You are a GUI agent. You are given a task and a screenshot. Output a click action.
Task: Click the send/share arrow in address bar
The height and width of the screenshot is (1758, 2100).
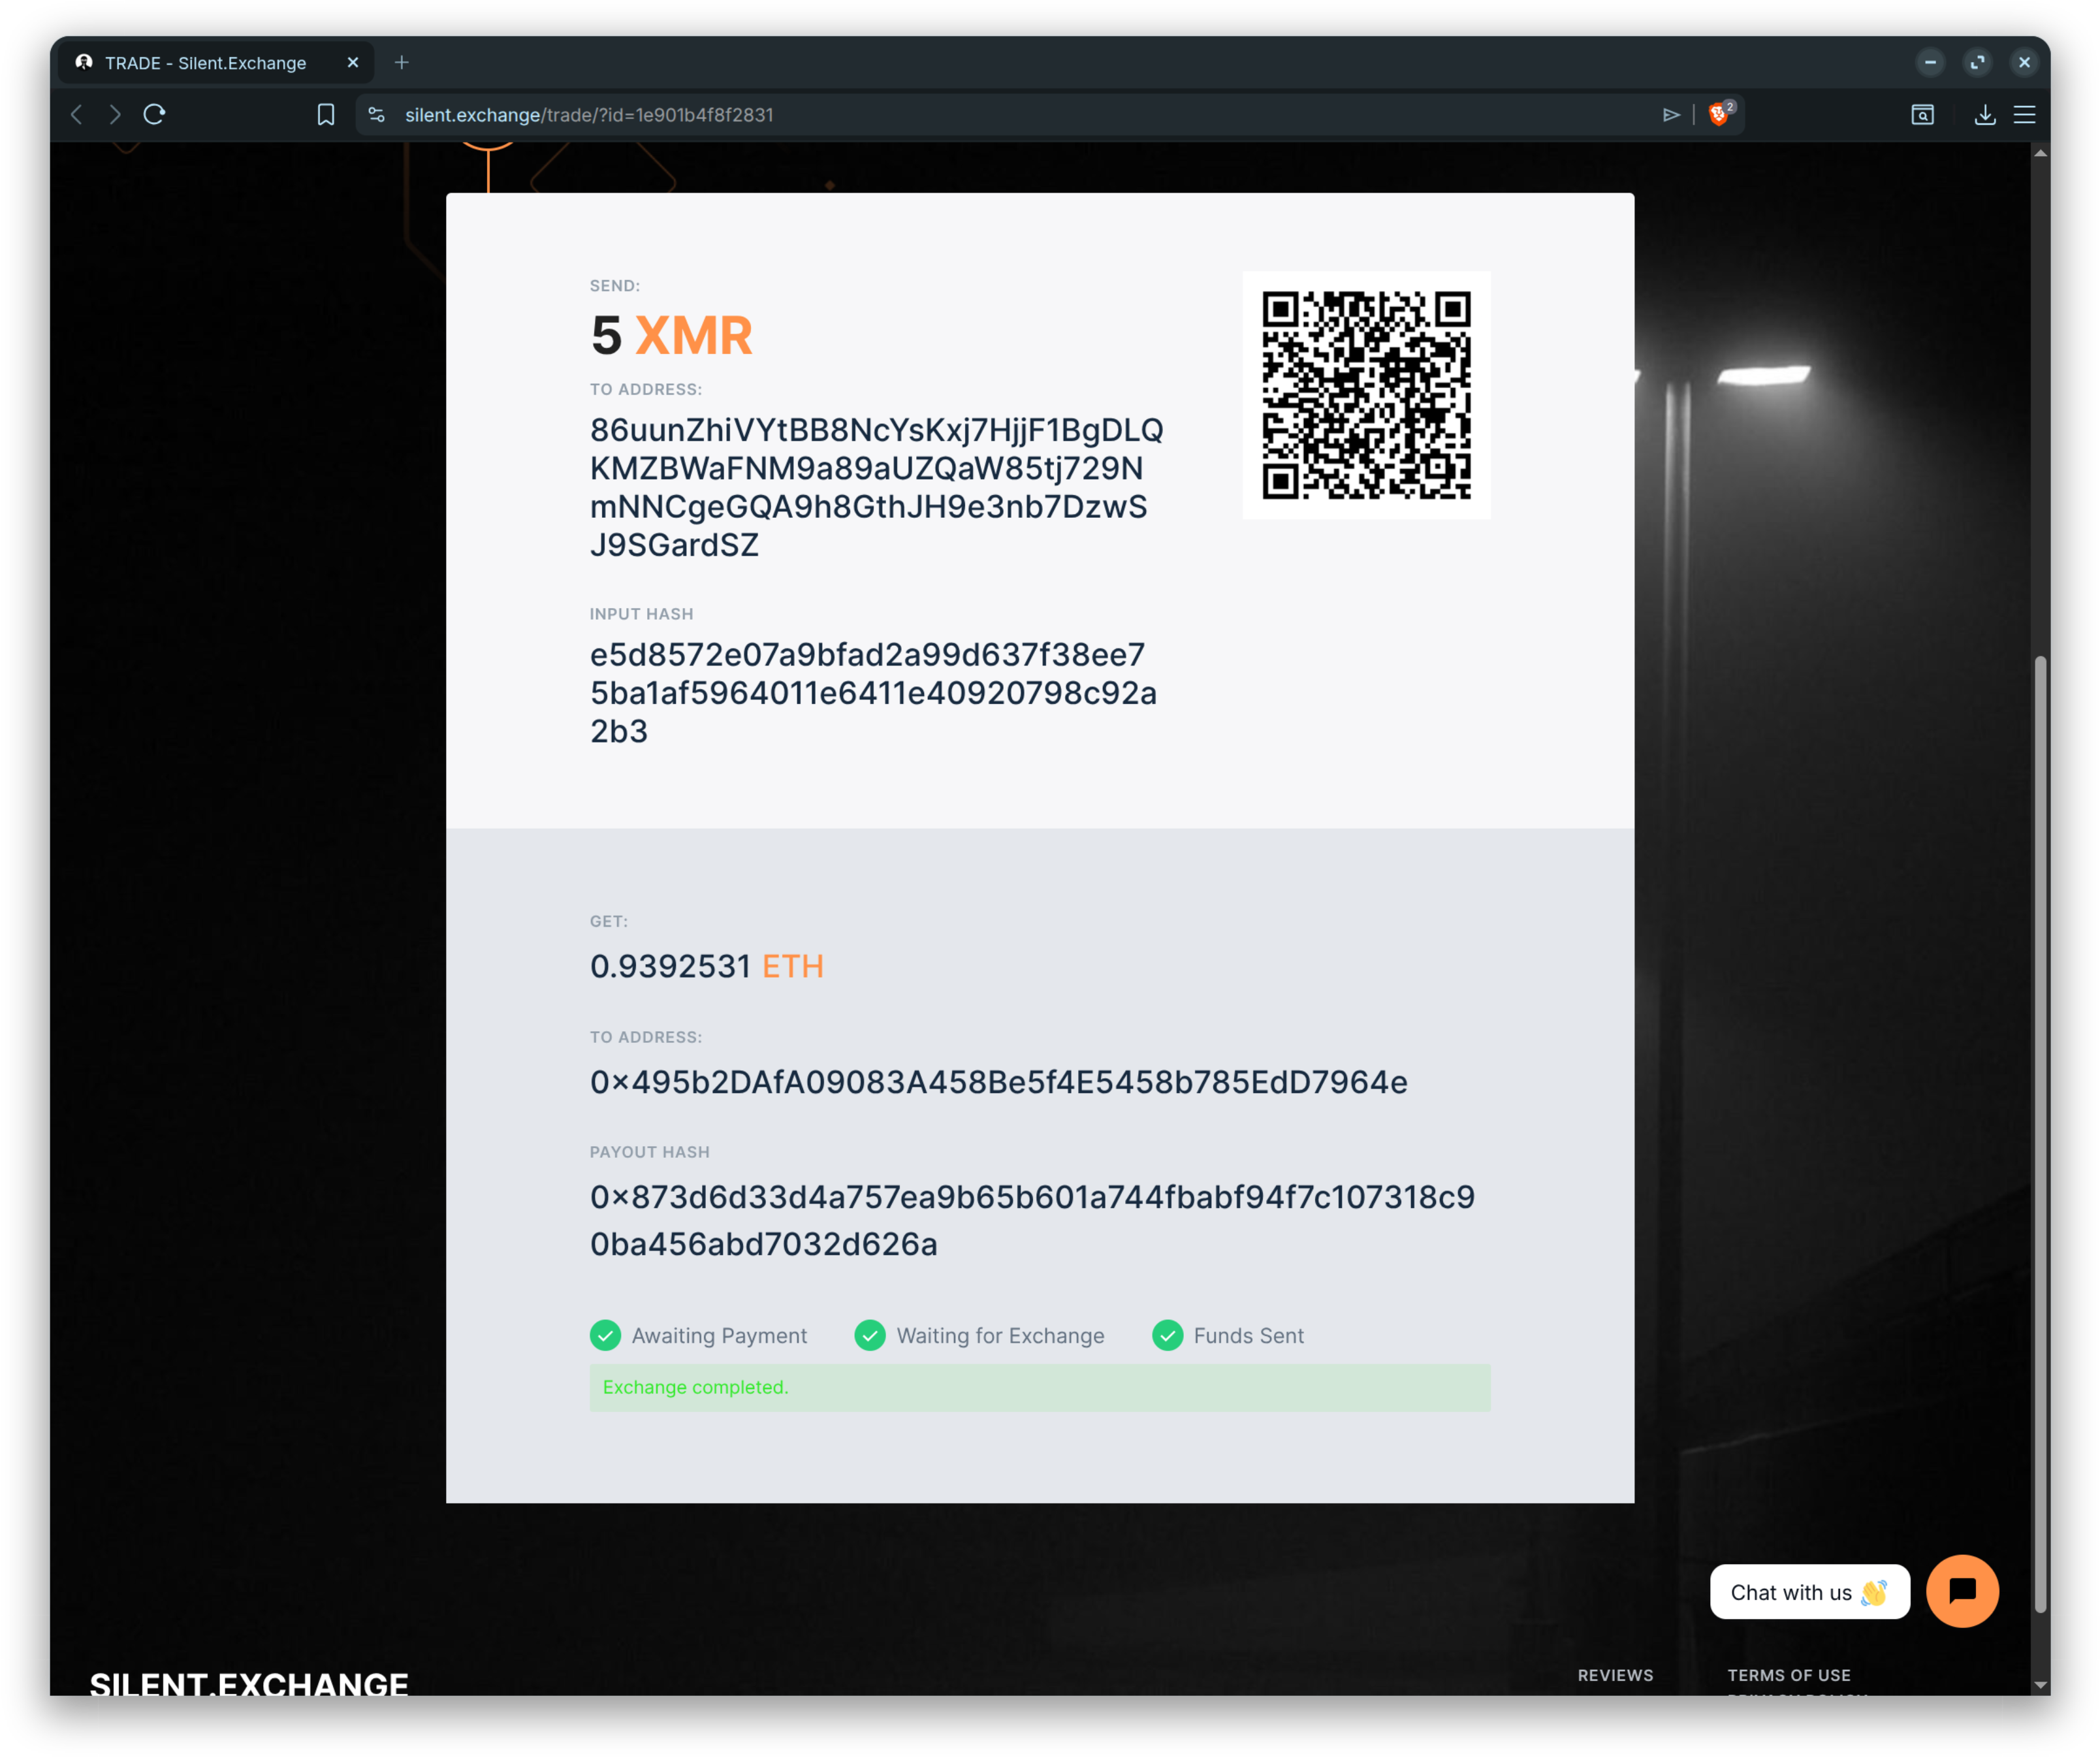(1671, 115)
